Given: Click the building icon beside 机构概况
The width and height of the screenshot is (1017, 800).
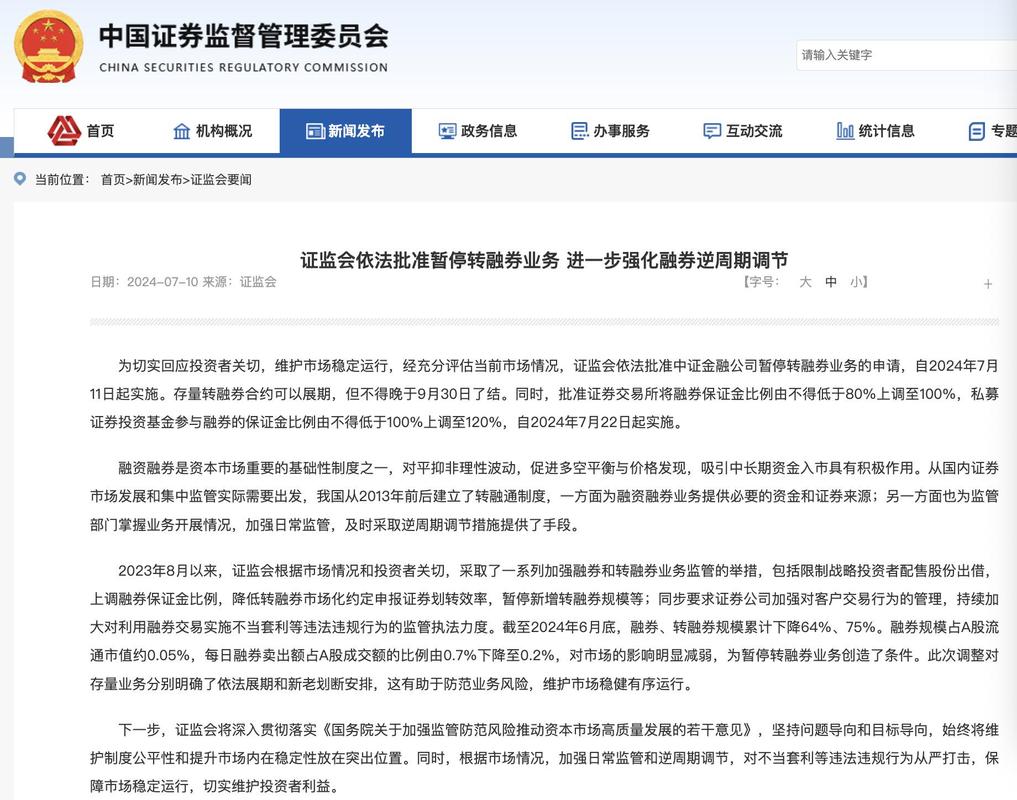Looking at the screenshot, I should (181, 130).
